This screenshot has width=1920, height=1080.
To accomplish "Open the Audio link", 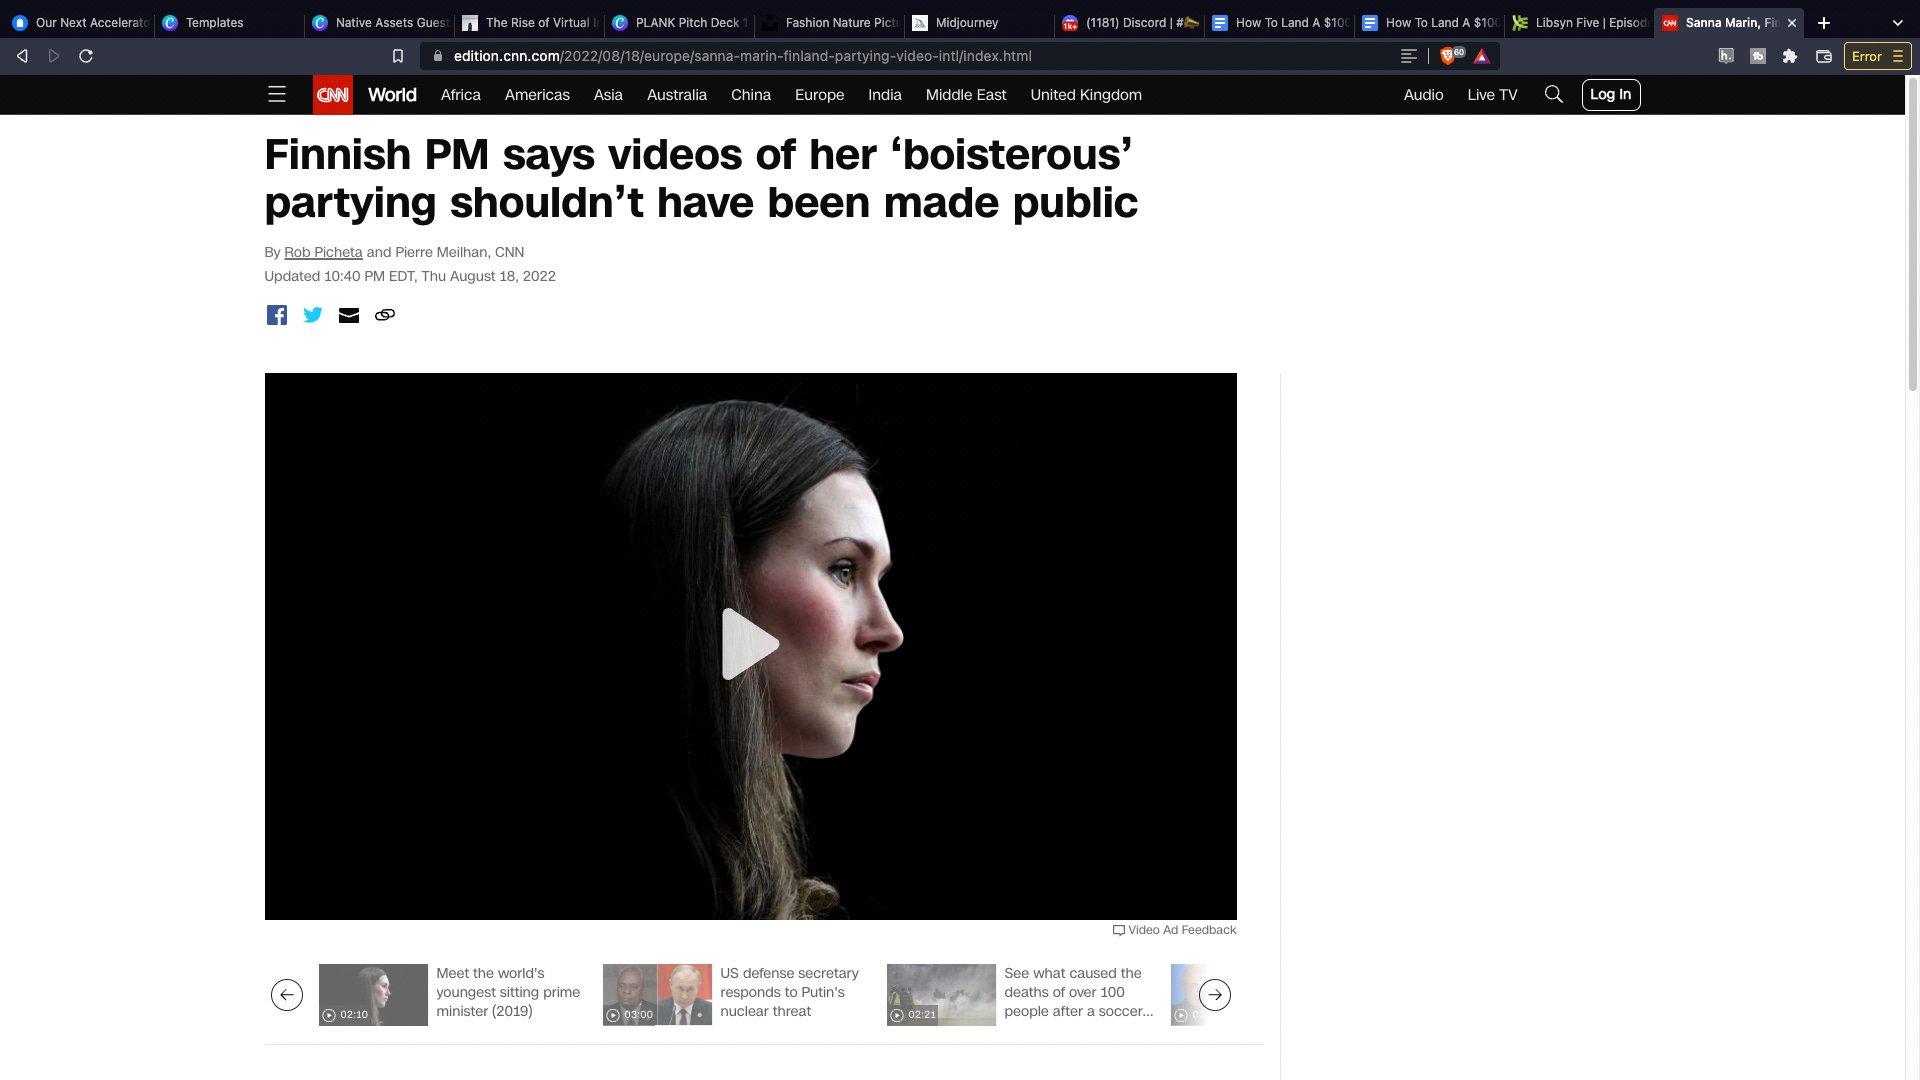I will point(1423,95).
